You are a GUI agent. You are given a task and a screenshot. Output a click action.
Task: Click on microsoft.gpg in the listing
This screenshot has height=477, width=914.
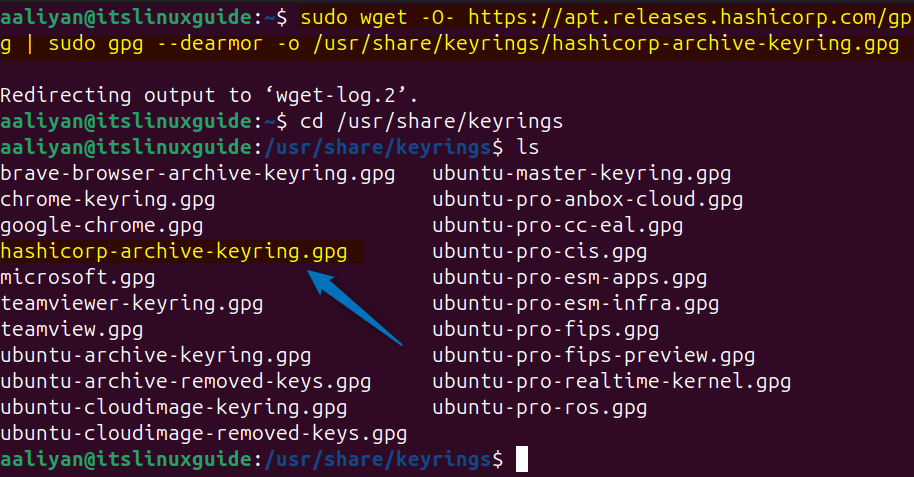(x=78, y=278)
